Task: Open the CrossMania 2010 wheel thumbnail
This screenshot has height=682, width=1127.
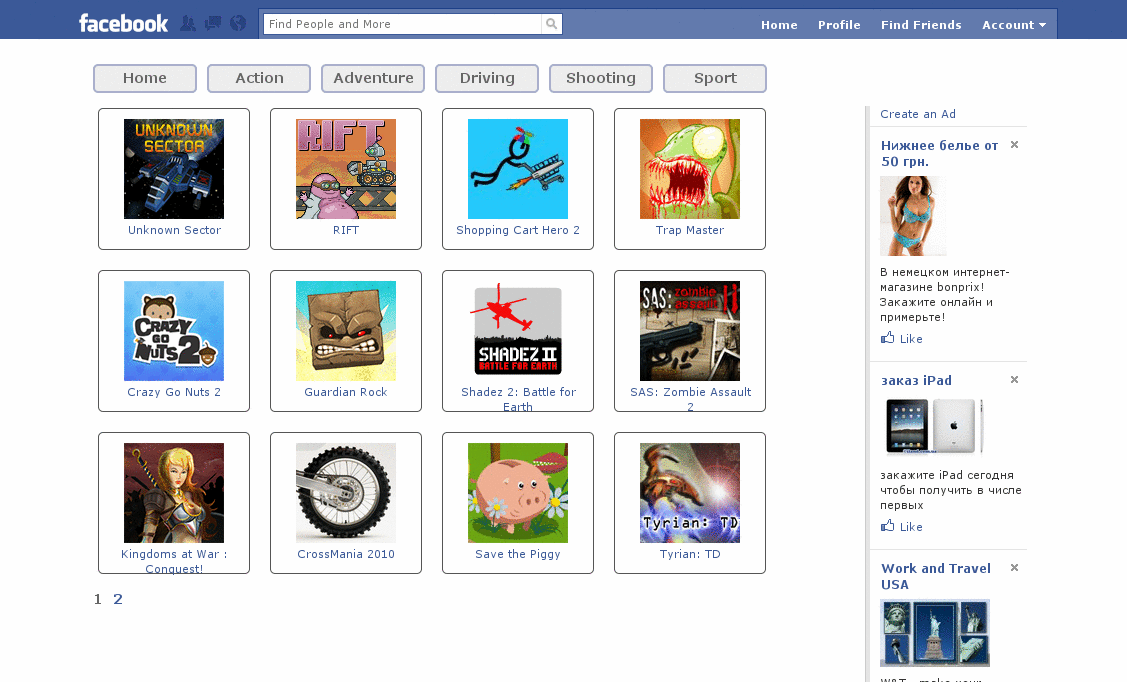Action: pos(346,493)
